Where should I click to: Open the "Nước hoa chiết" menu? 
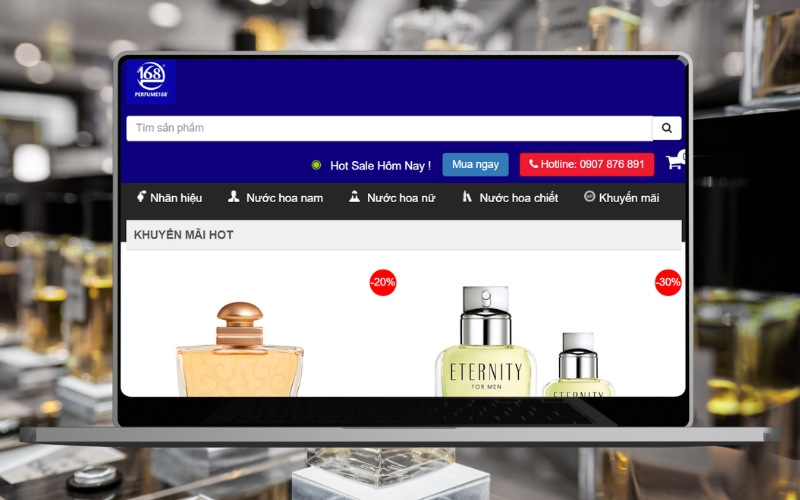(x=510, y=197)
